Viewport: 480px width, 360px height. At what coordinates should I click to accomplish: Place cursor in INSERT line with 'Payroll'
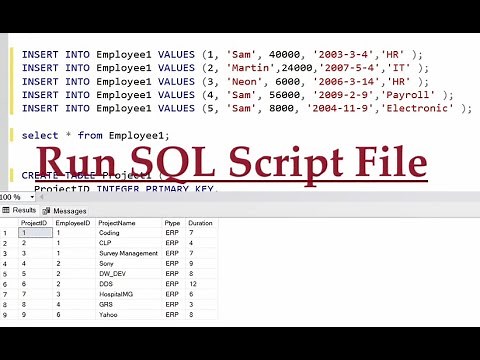tap(237, 95)
